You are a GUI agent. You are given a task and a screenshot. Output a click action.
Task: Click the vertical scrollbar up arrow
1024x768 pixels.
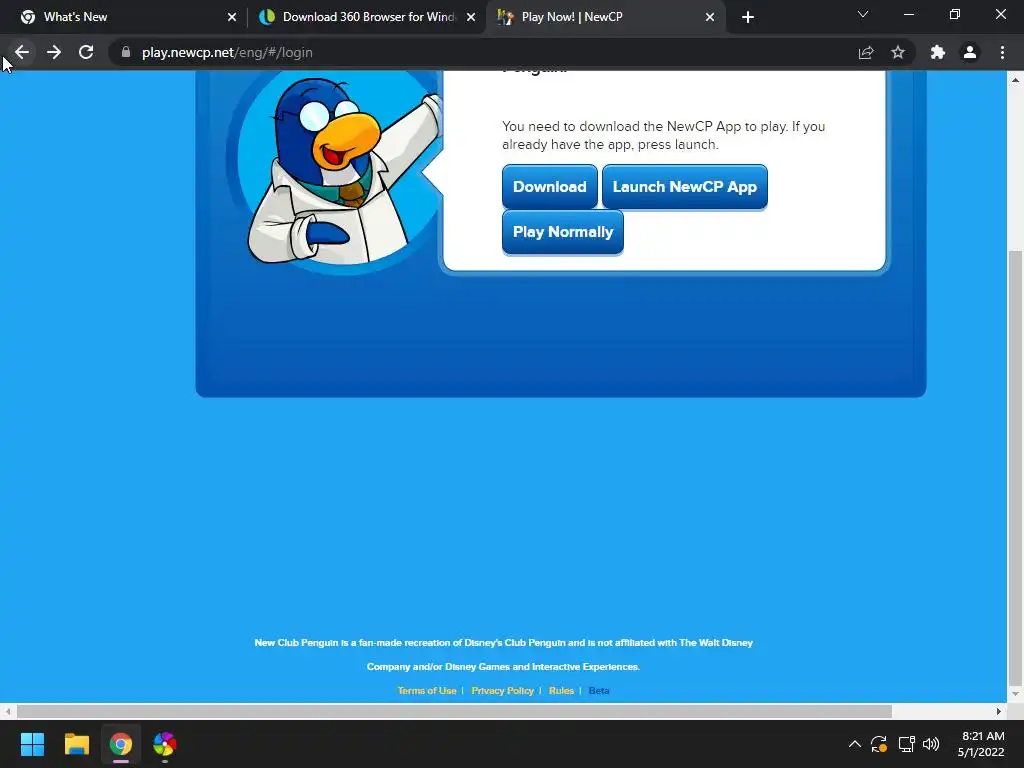coord(1015,80)
